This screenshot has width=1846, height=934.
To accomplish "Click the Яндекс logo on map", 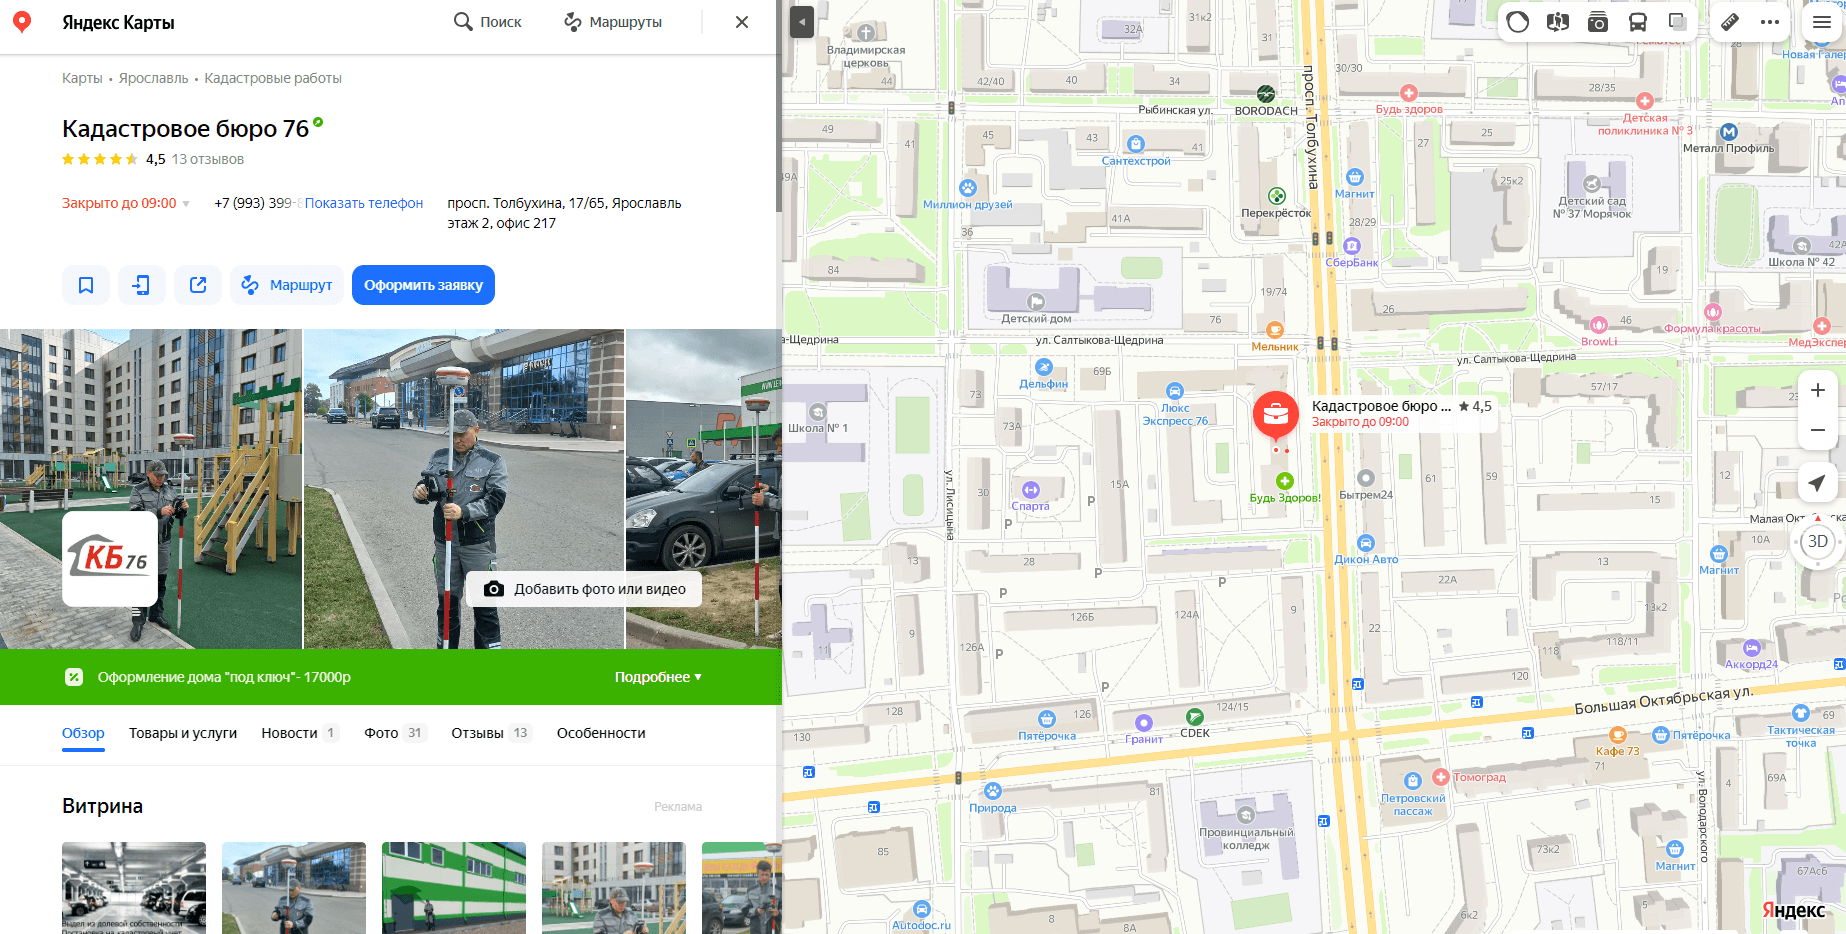I will [1793, 910].
